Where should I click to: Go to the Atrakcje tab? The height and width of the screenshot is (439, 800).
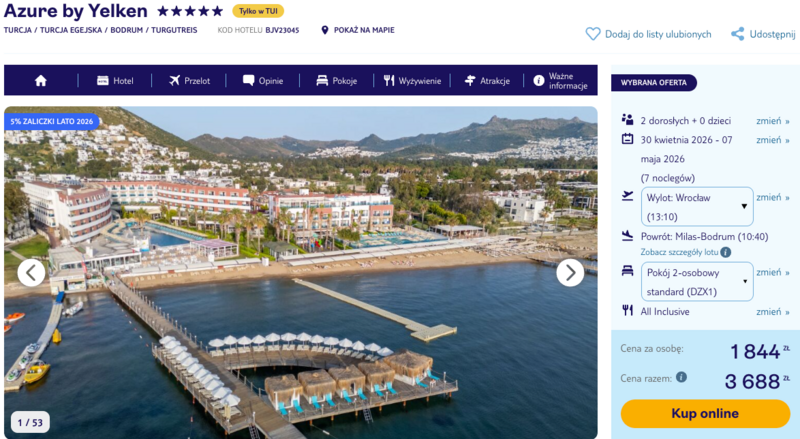click(487, 81)
